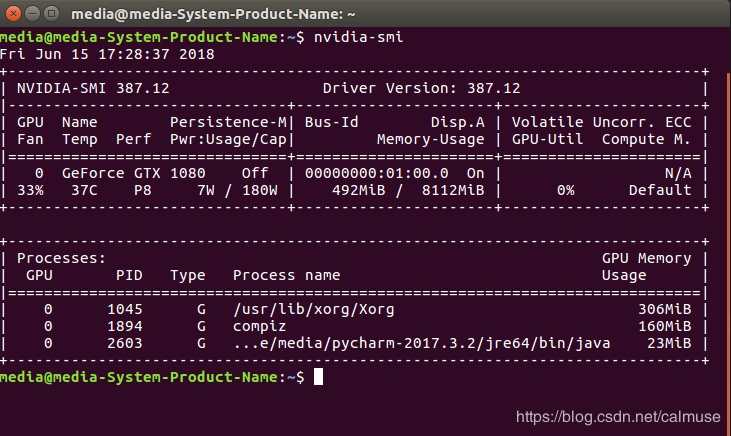
Task: Click the 'GPU Memory' header in processes table
Action: [x=646, y=258]
